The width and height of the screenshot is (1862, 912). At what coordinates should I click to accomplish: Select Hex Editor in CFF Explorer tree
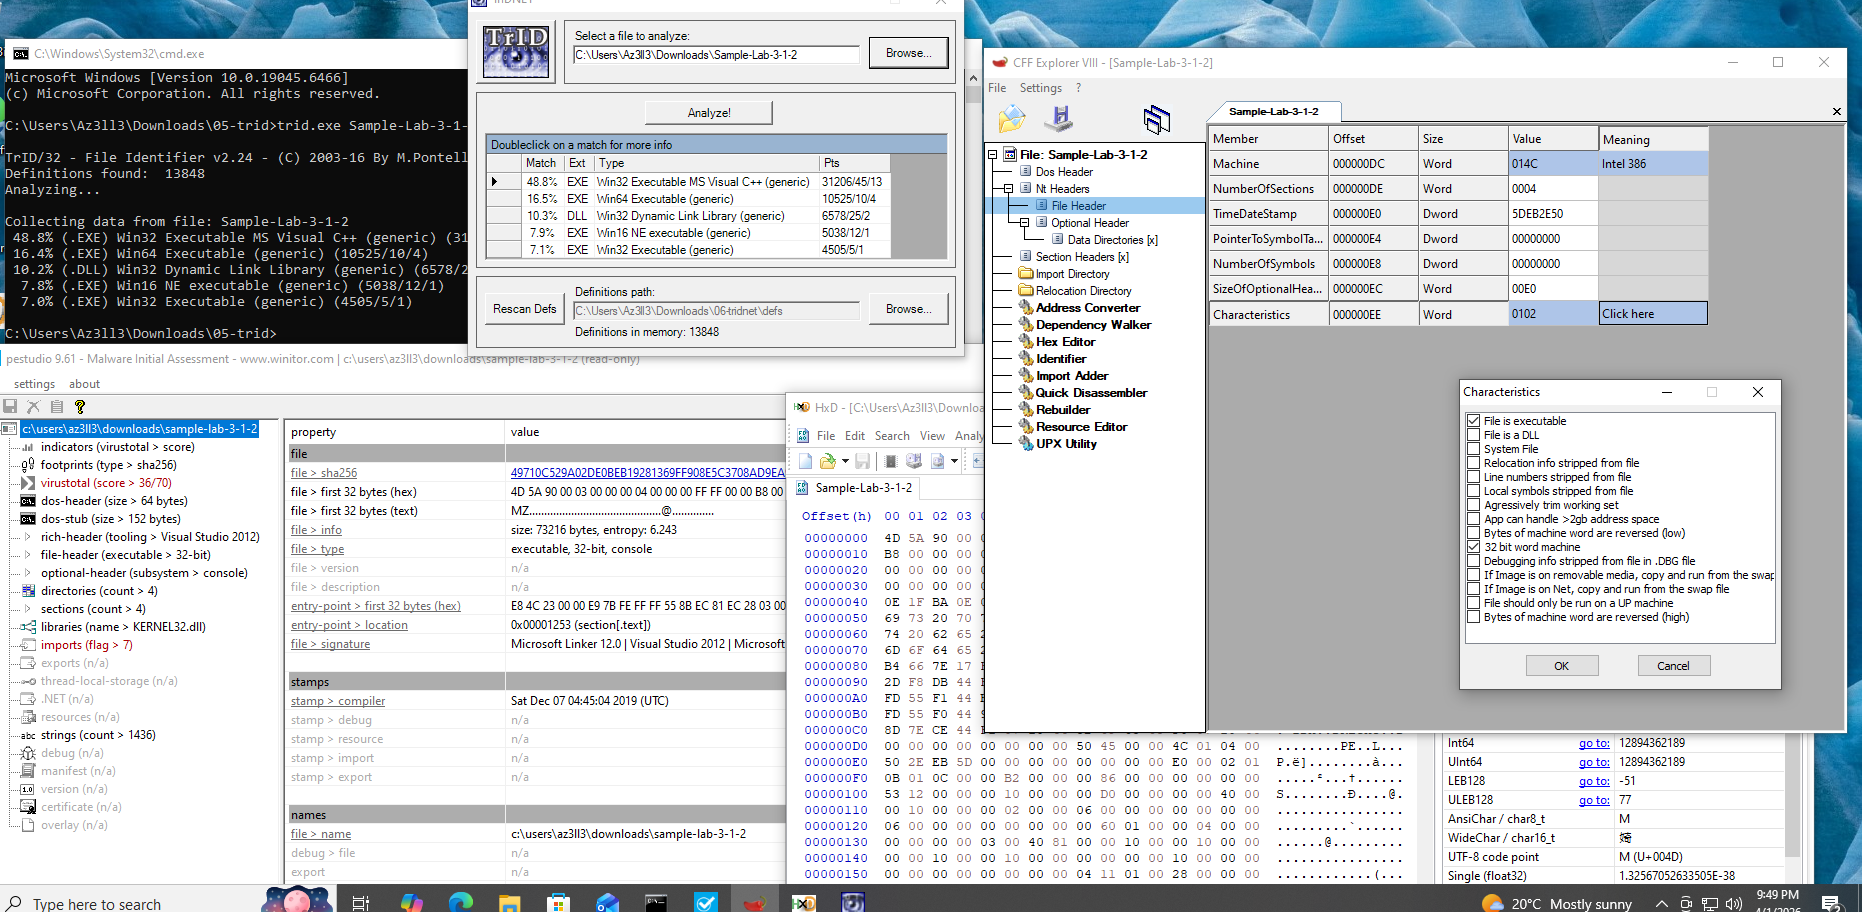(x=1065, y=342)
